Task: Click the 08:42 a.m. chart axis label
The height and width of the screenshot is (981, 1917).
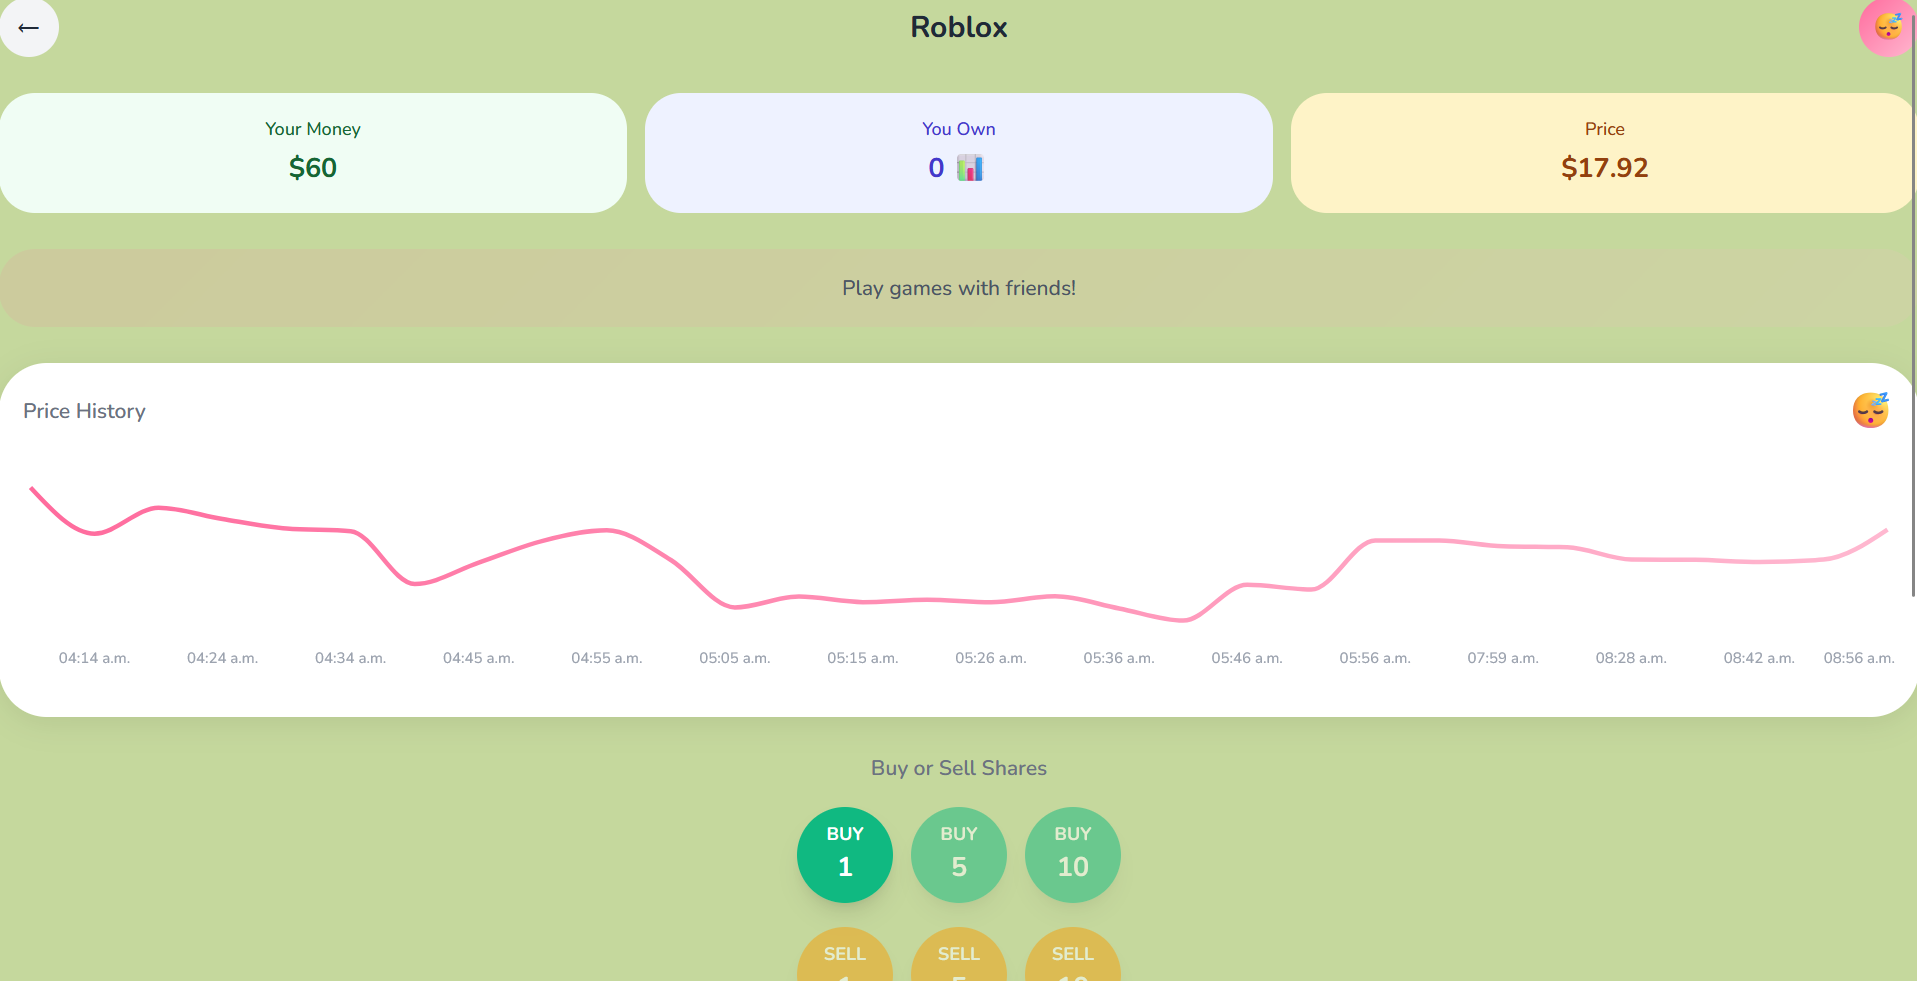Action: 1758,658
